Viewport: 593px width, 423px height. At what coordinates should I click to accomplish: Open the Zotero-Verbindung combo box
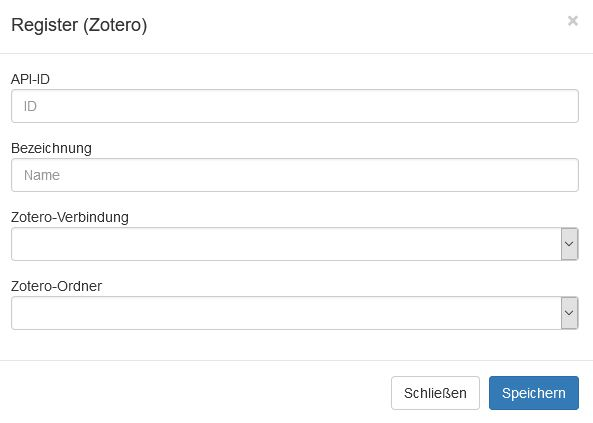295,244
